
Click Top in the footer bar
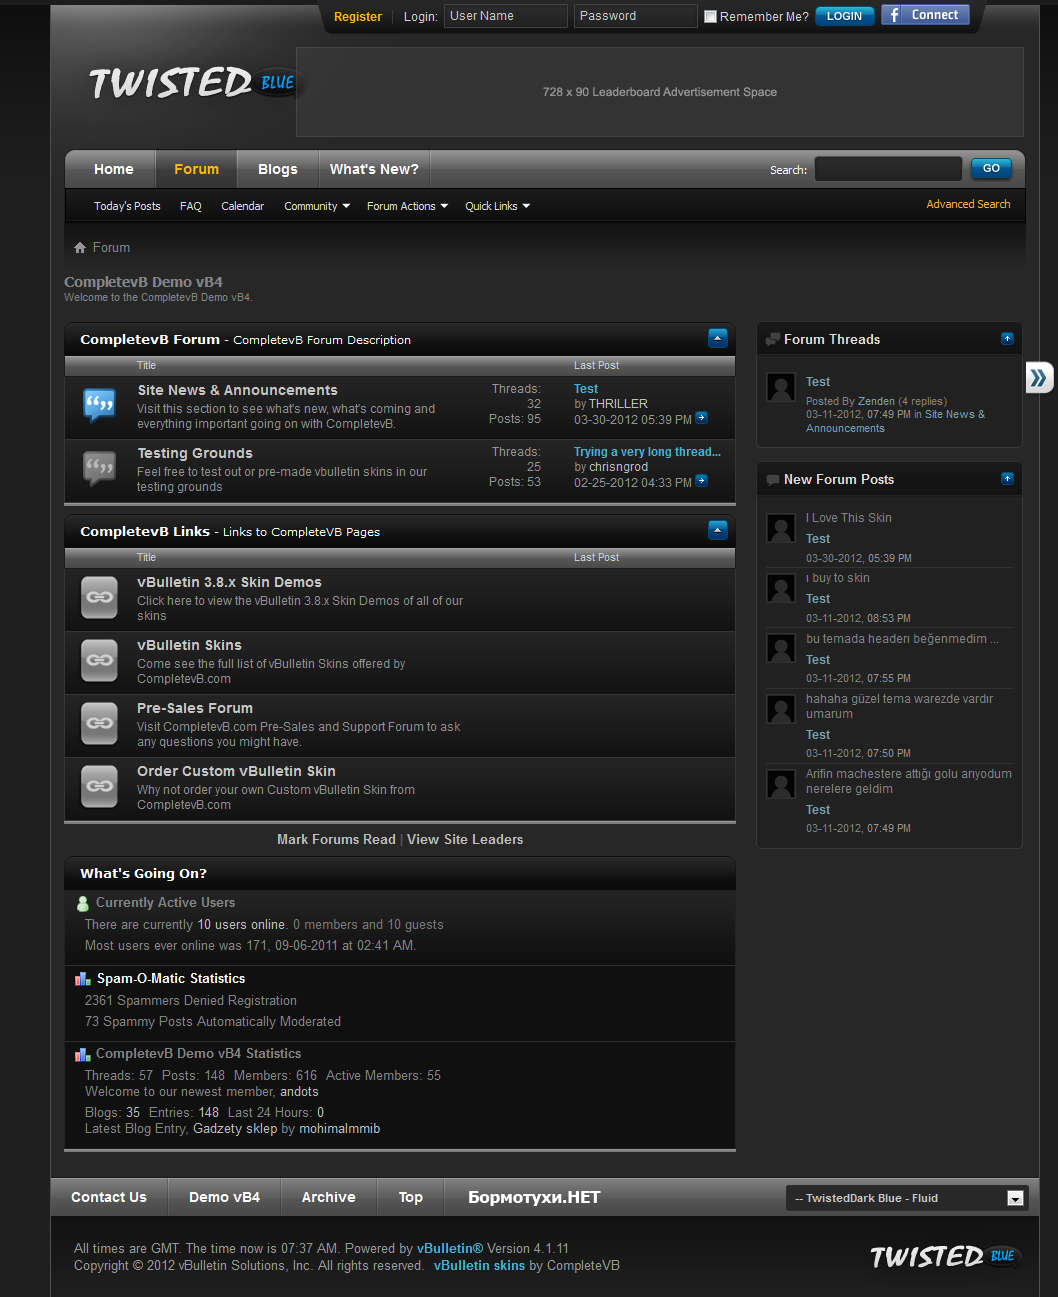[x=411, y=1197]
